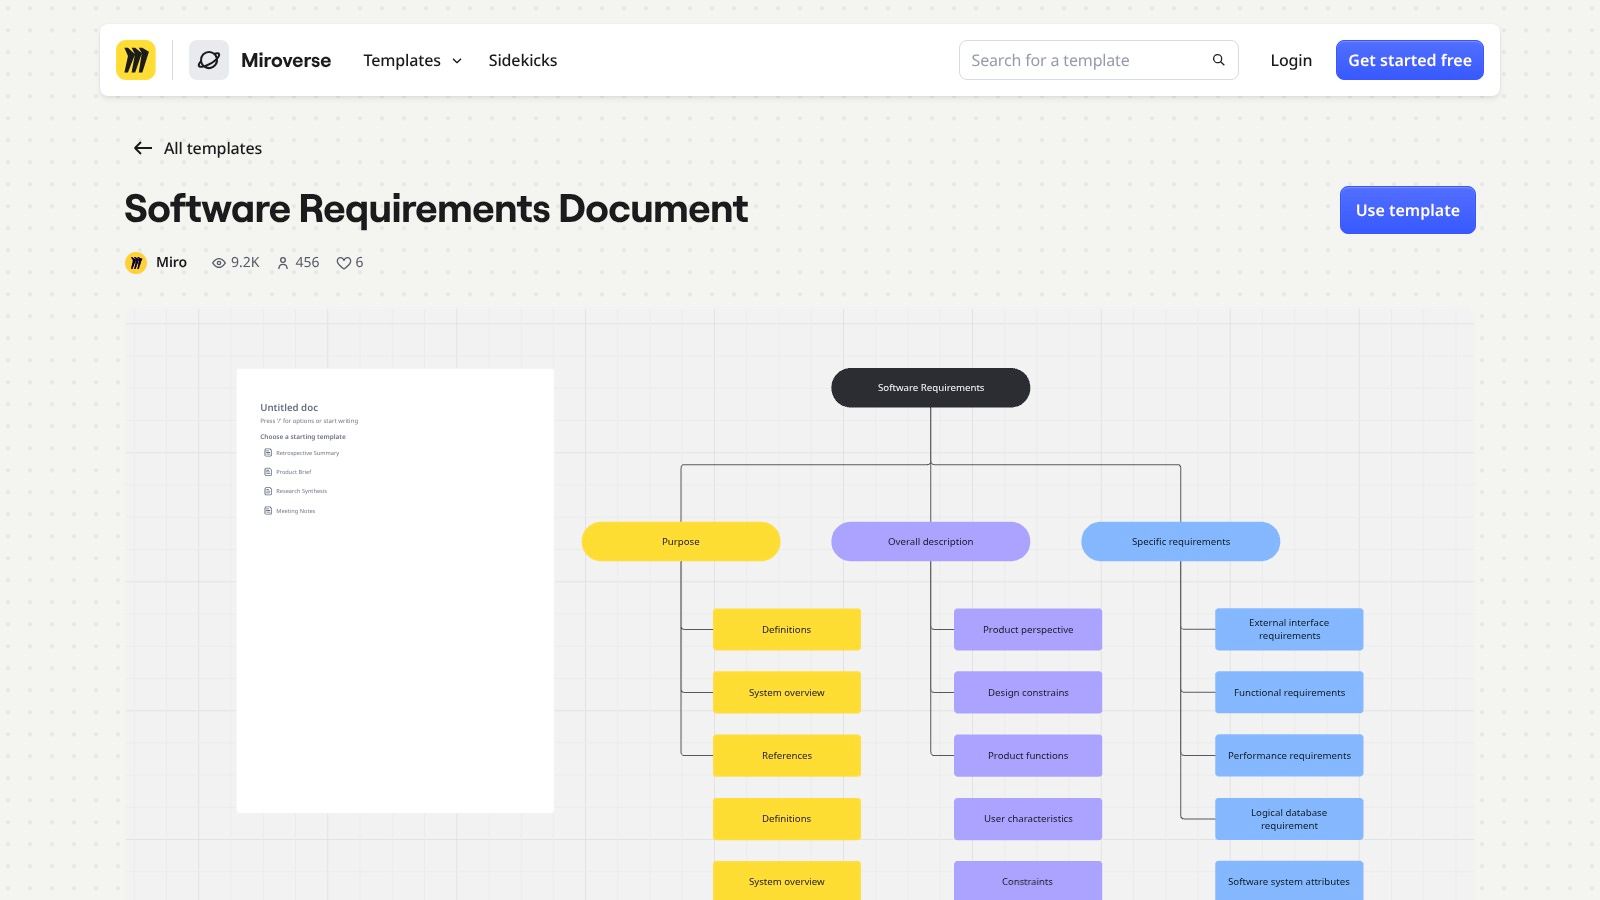Click the eye views icon

click(218, 263)
